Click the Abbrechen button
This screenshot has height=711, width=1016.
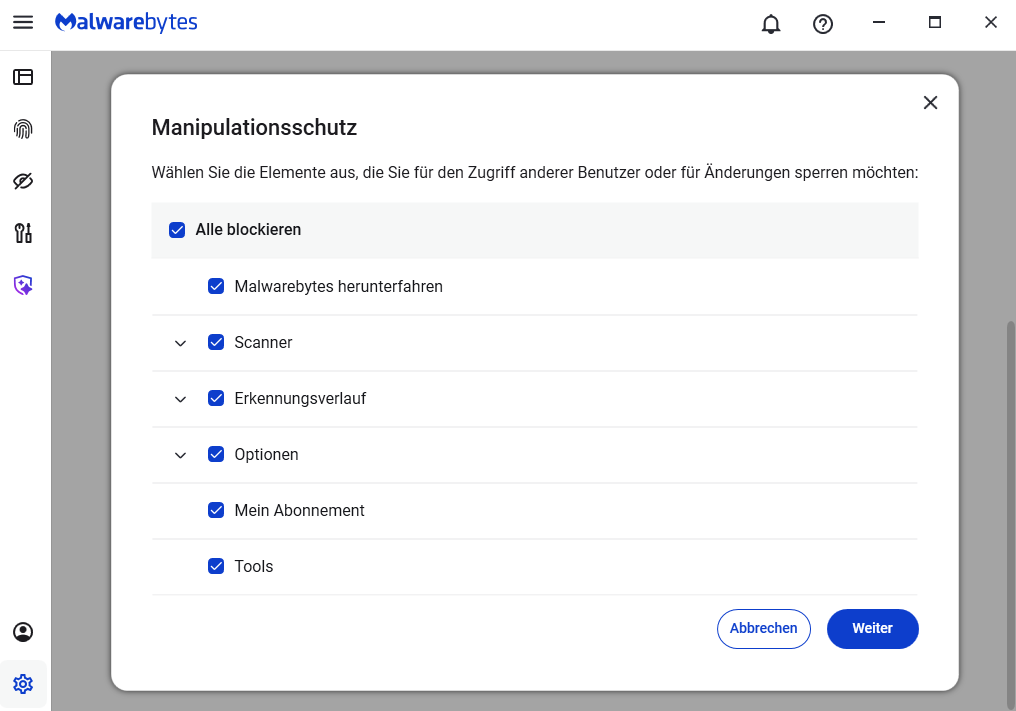[763, 628]
